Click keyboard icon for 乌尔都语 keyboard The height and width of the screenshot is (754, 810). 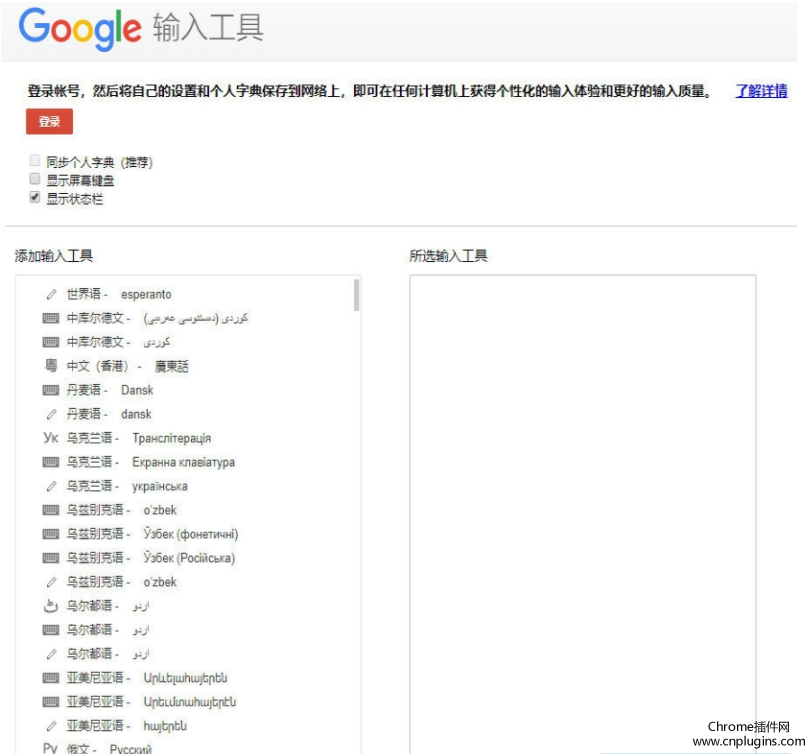point(51,630)
